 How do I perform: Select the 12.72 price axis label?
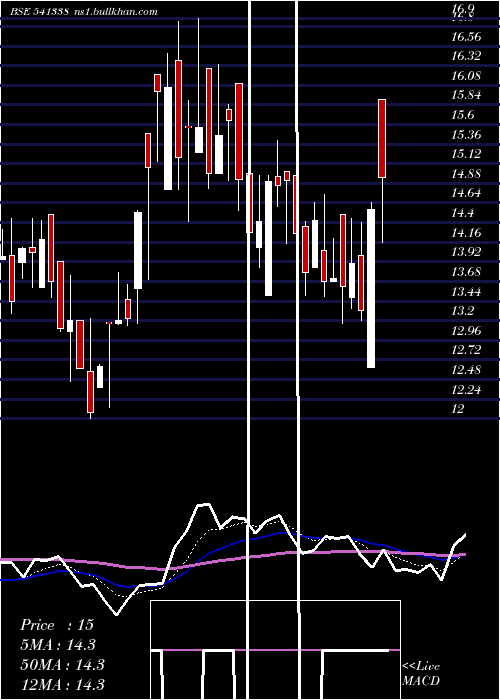coord(466,350)
